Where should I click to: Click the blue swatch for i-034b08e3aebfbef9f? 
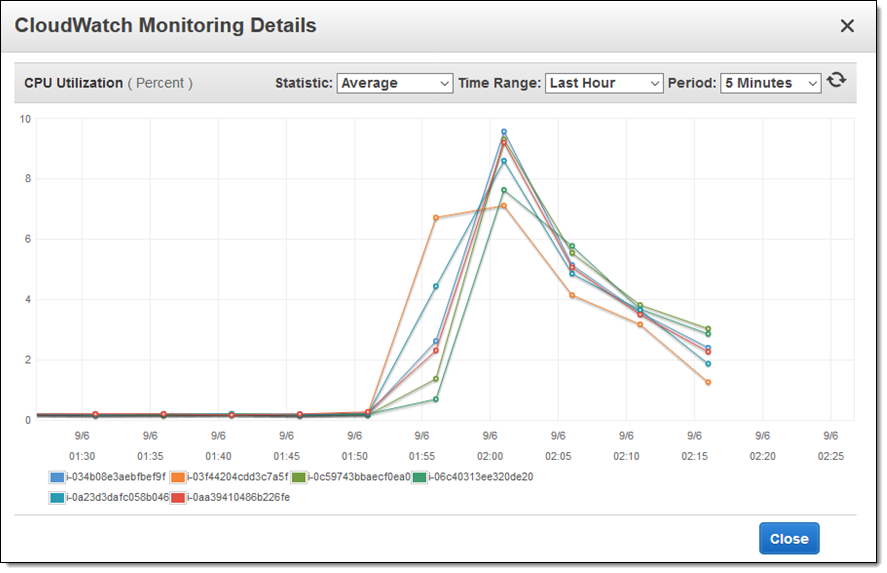[58, 477]
